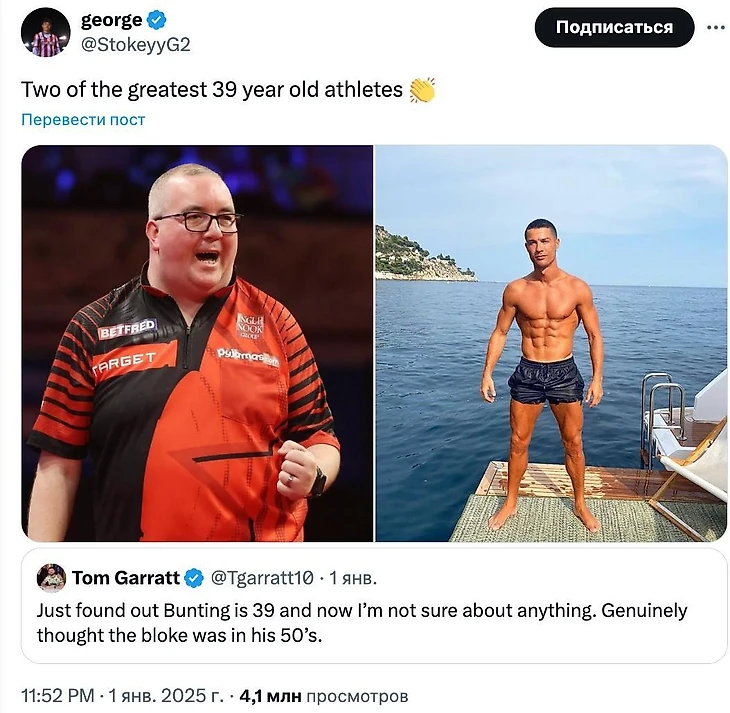This screenshot has height=713, width=730.
Task: Click george's blue verified badge
Action: click(x=157, y=20)
